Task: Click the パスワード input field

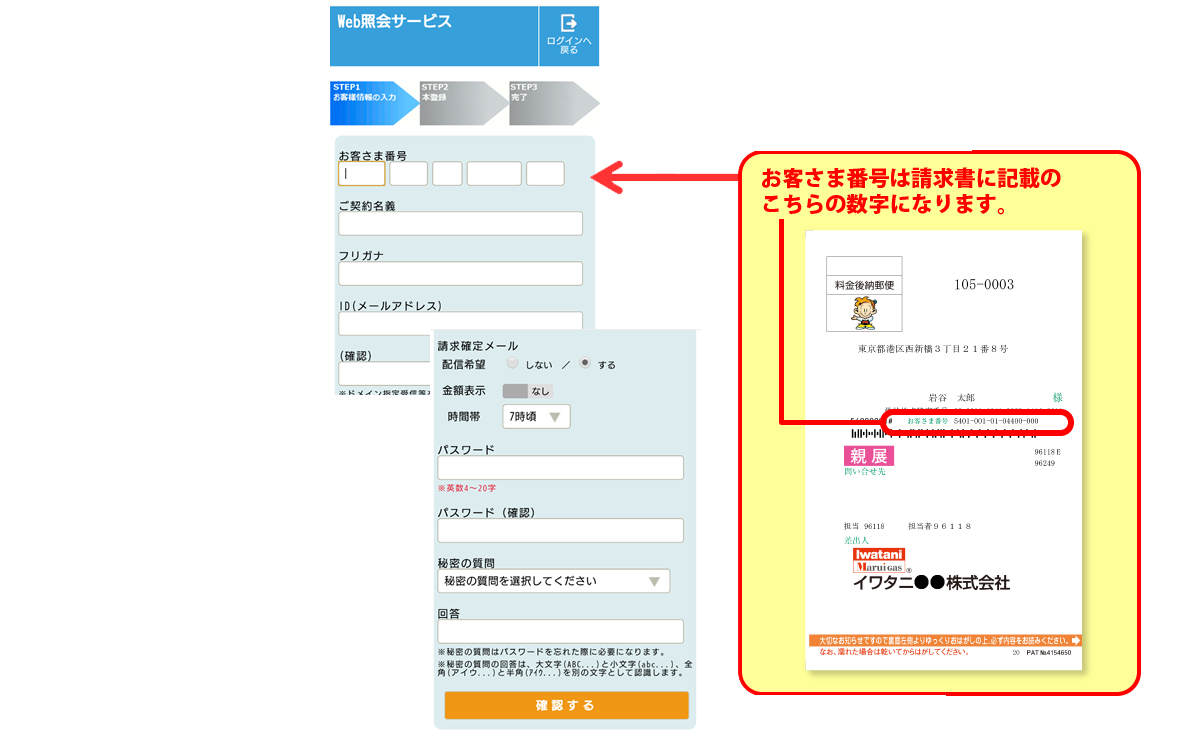Action: [560, 468]
